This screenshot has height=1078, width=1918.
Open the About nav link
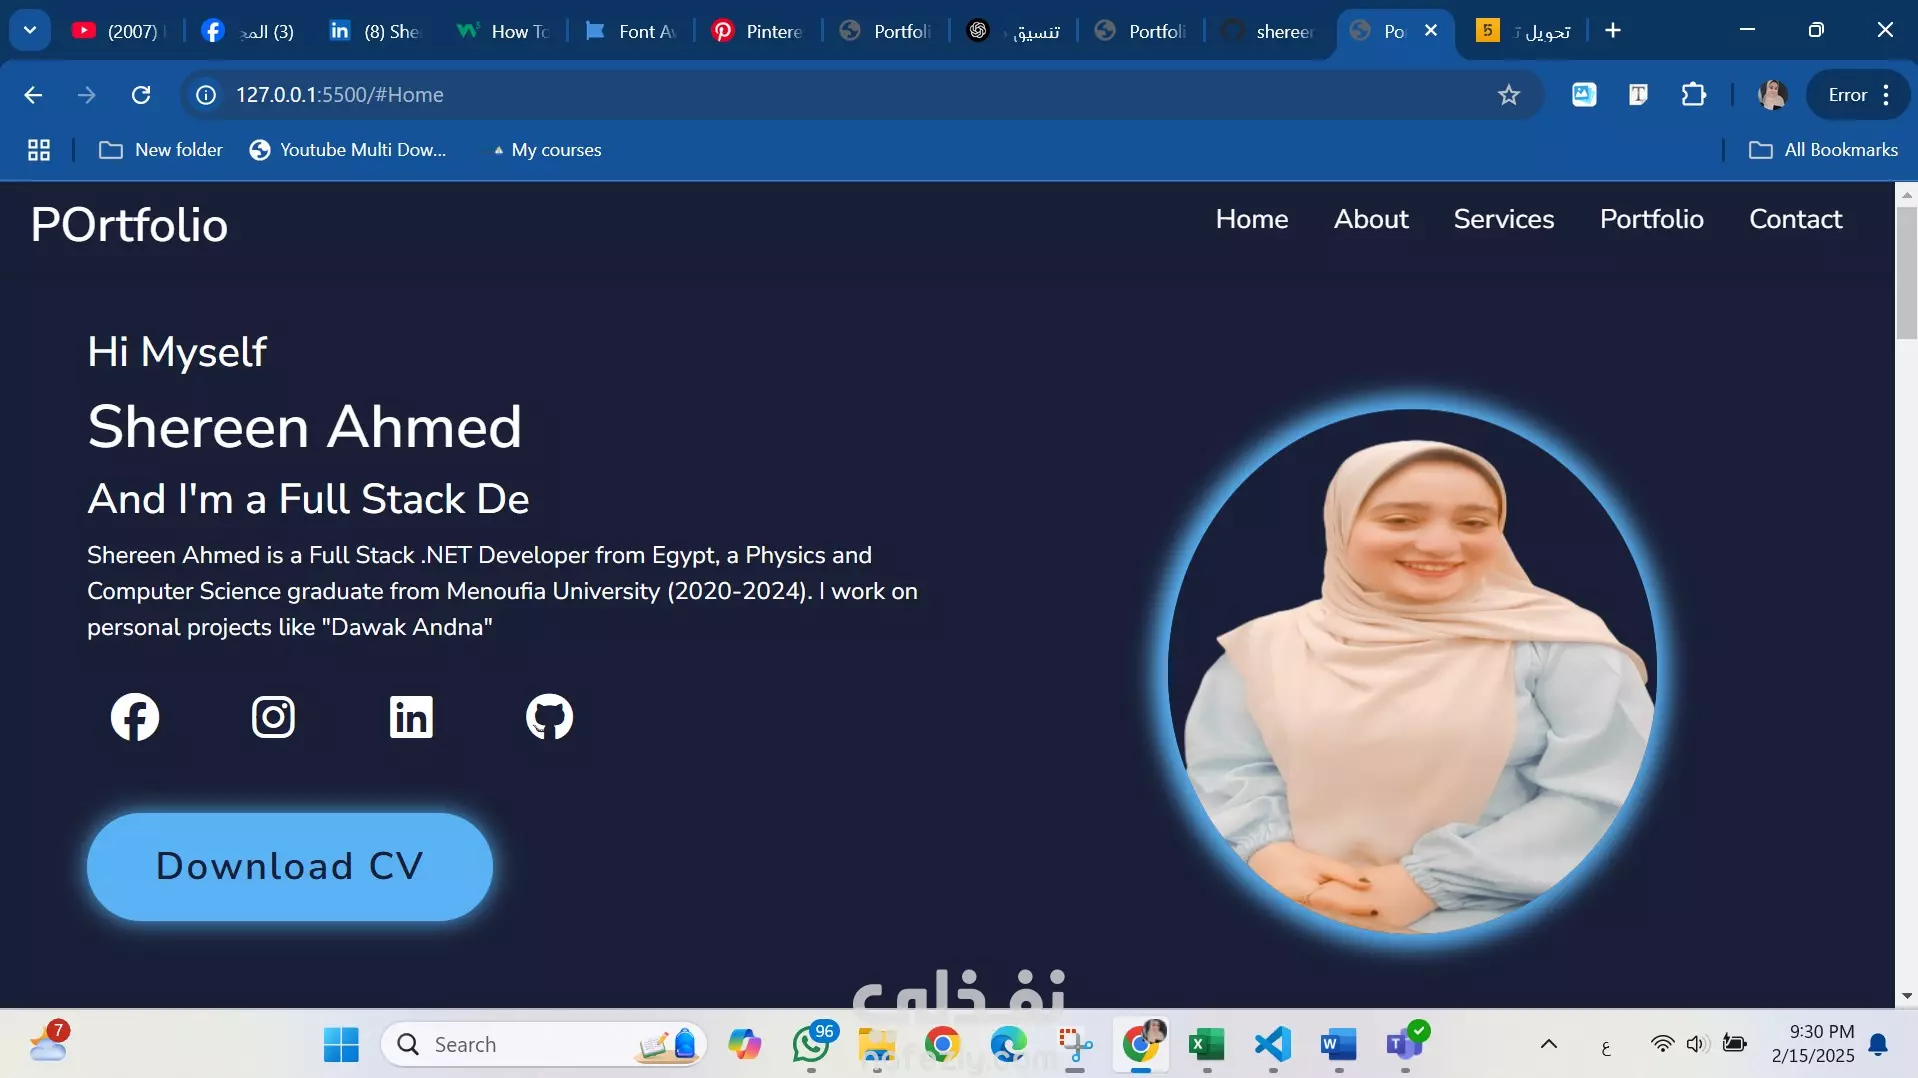(1371, 219)
